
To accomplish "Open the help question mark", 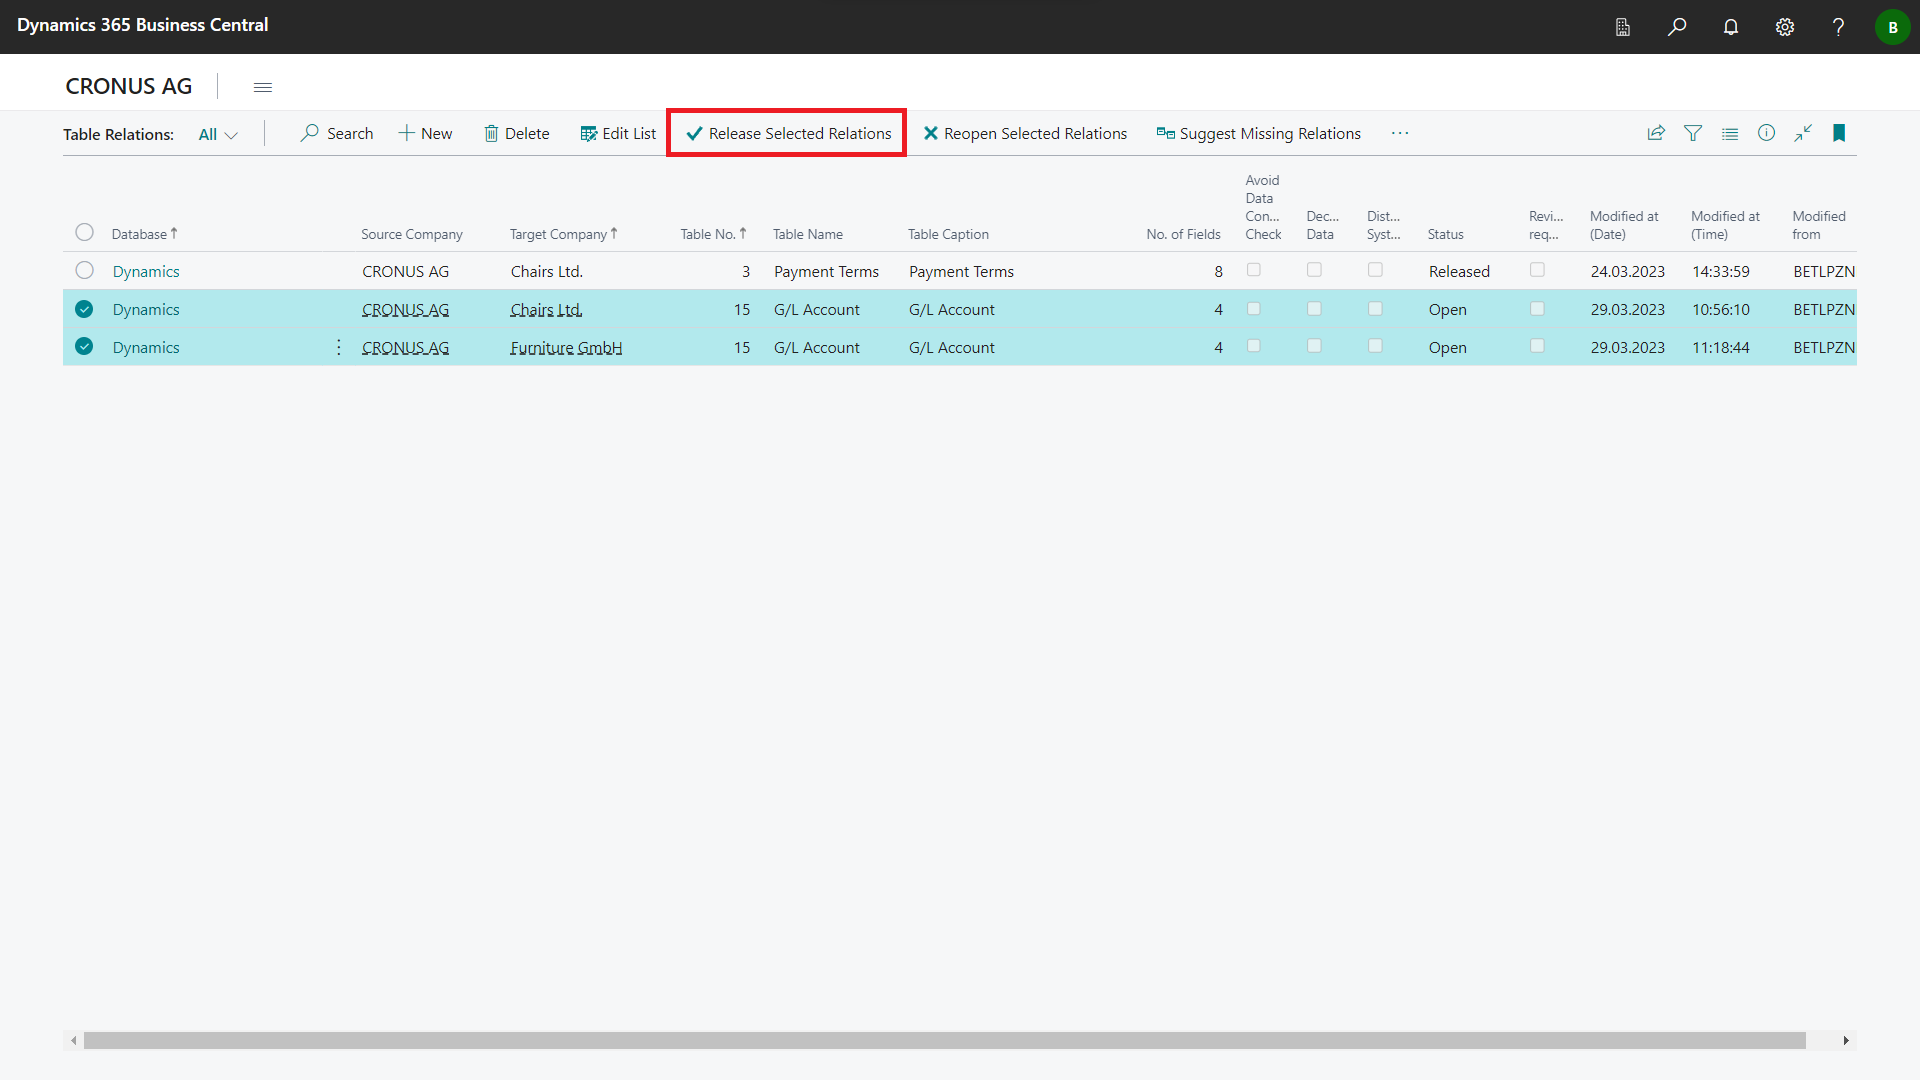I will click(1838, 27).
